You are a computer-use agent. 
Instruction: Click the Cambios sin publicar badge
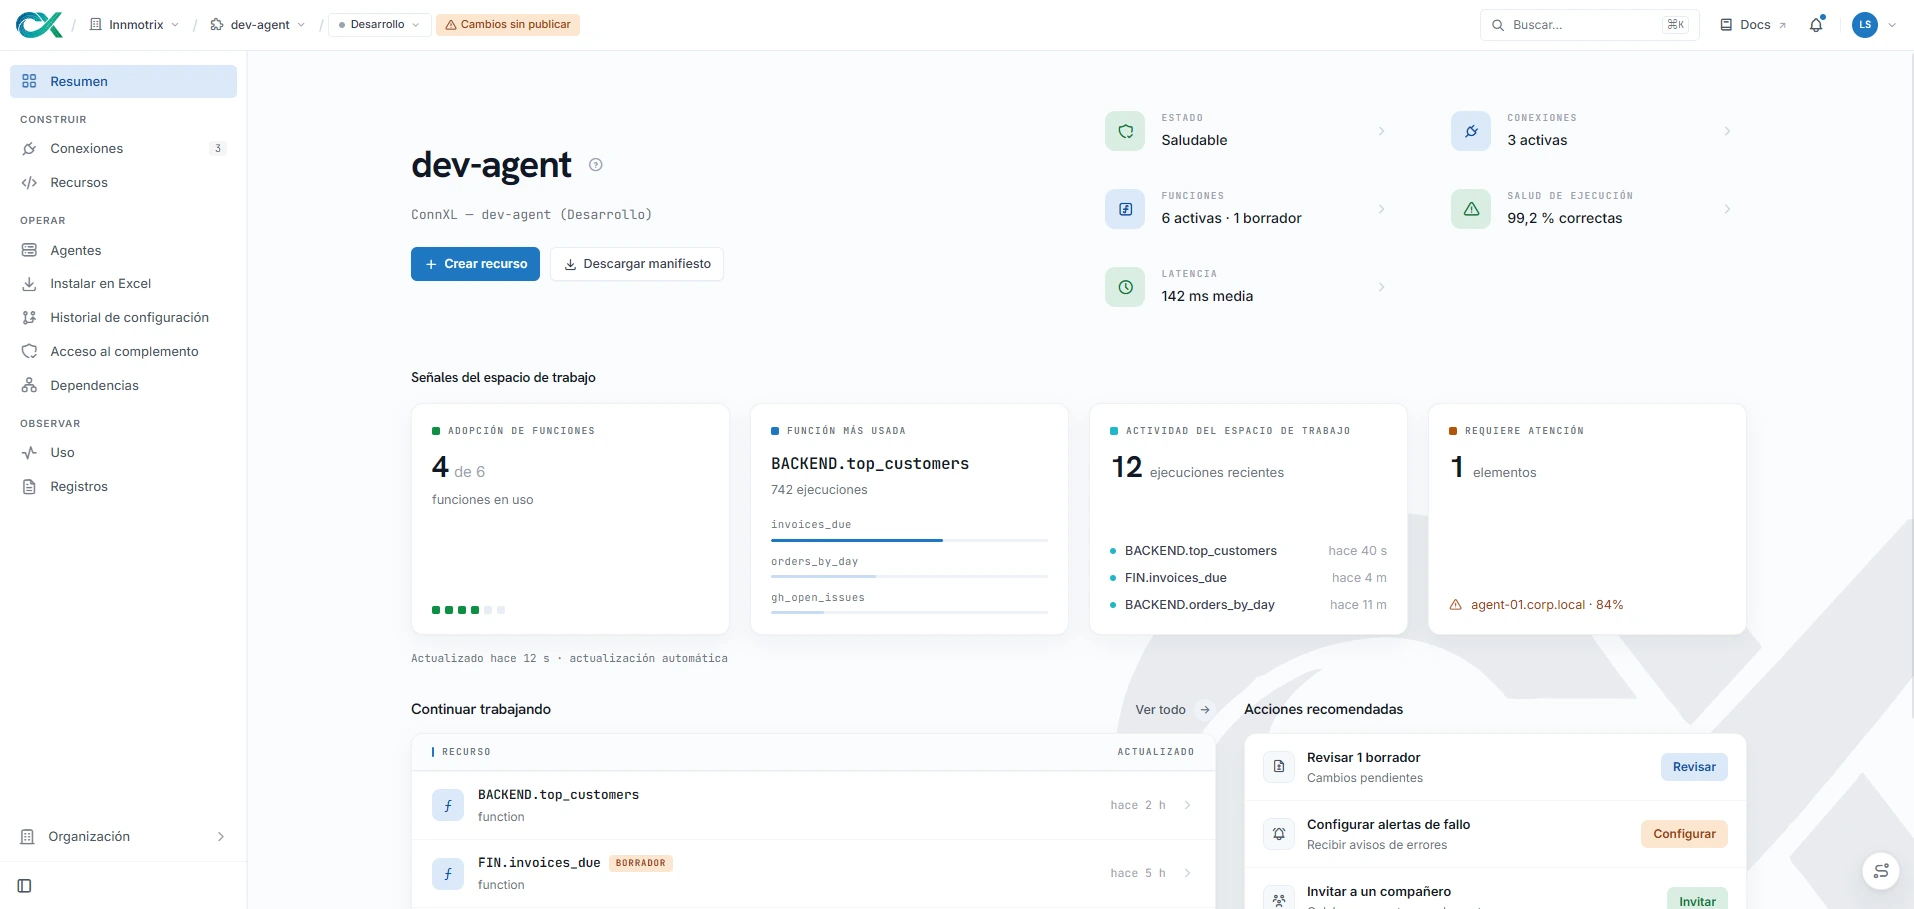pos(508,25)
